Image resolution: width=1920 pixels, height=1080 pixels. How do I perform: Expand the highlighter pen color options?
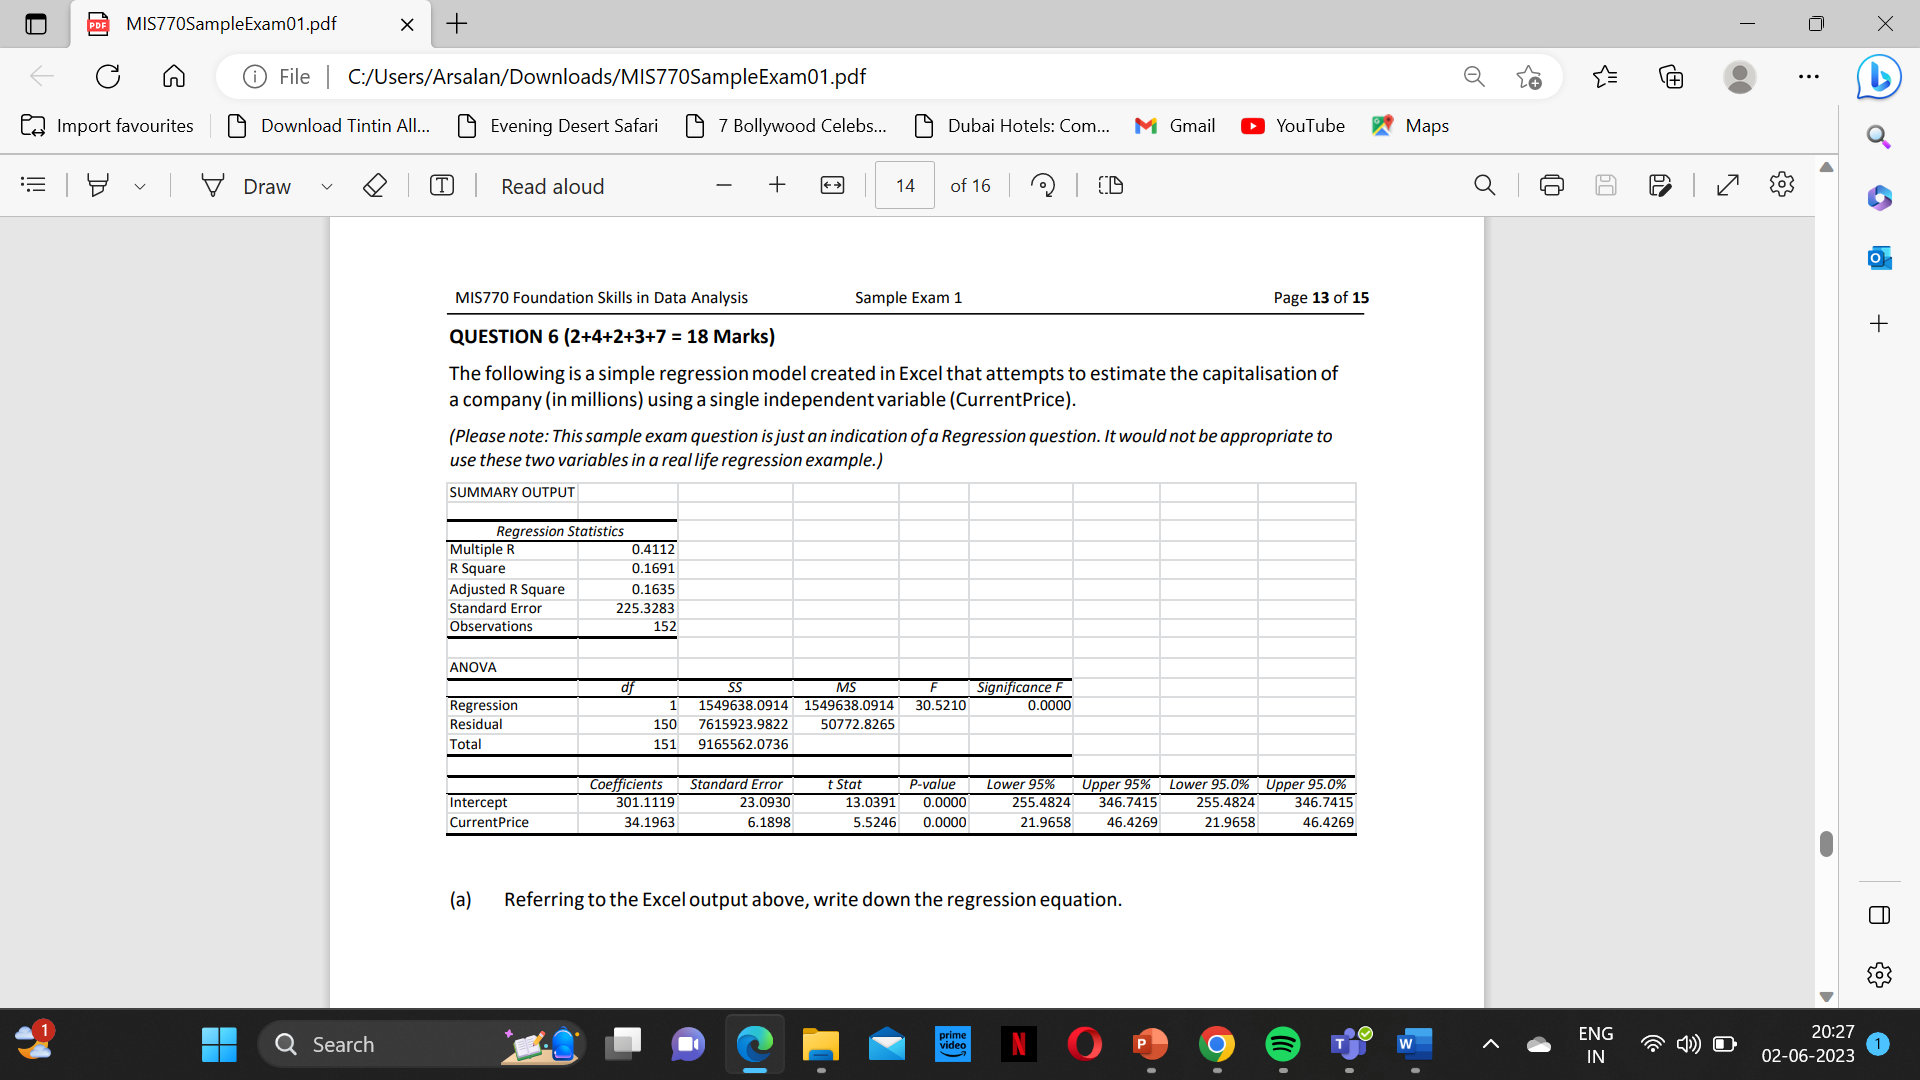(x=140, y=186)
